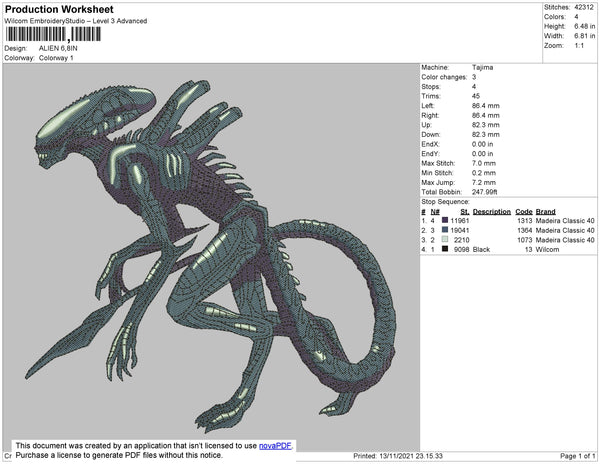Select Total Bobbin value 247.99ft
This screenshot has height=464, width=600.
484,192
